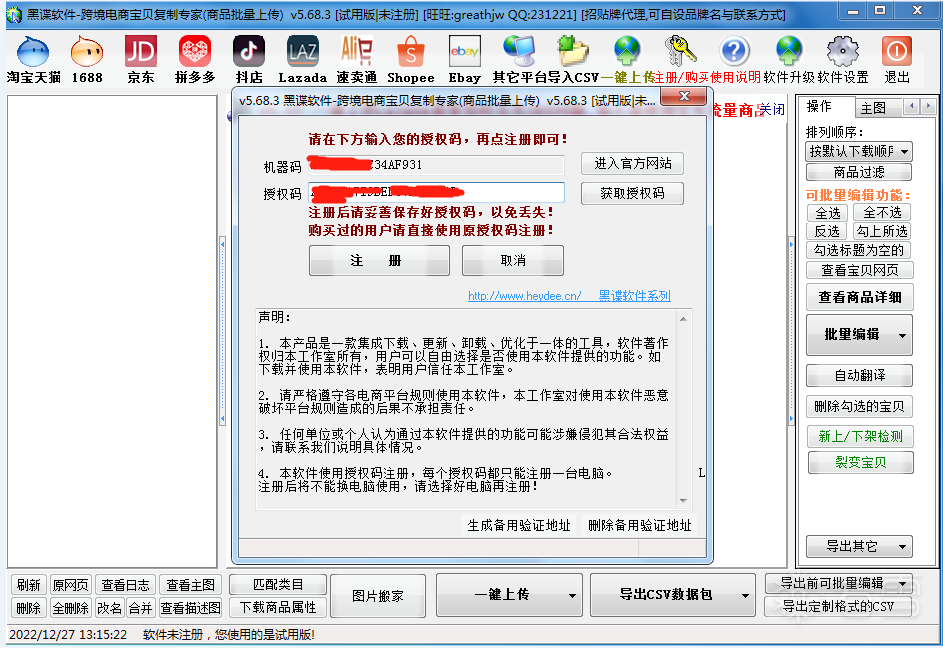Click the 取消 cancel button
This screenshot has height=648, width=943.
(513, 261)
